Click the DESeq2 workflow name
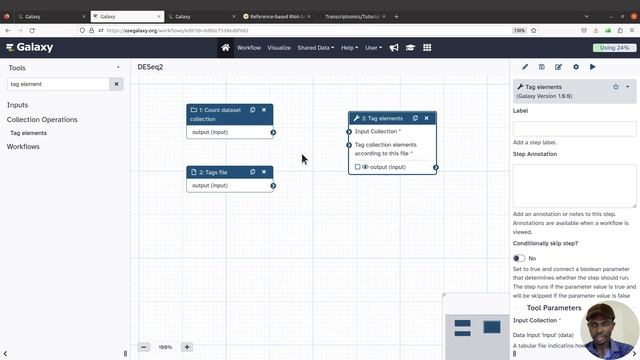640x360 pixels. tap(150, 67)
